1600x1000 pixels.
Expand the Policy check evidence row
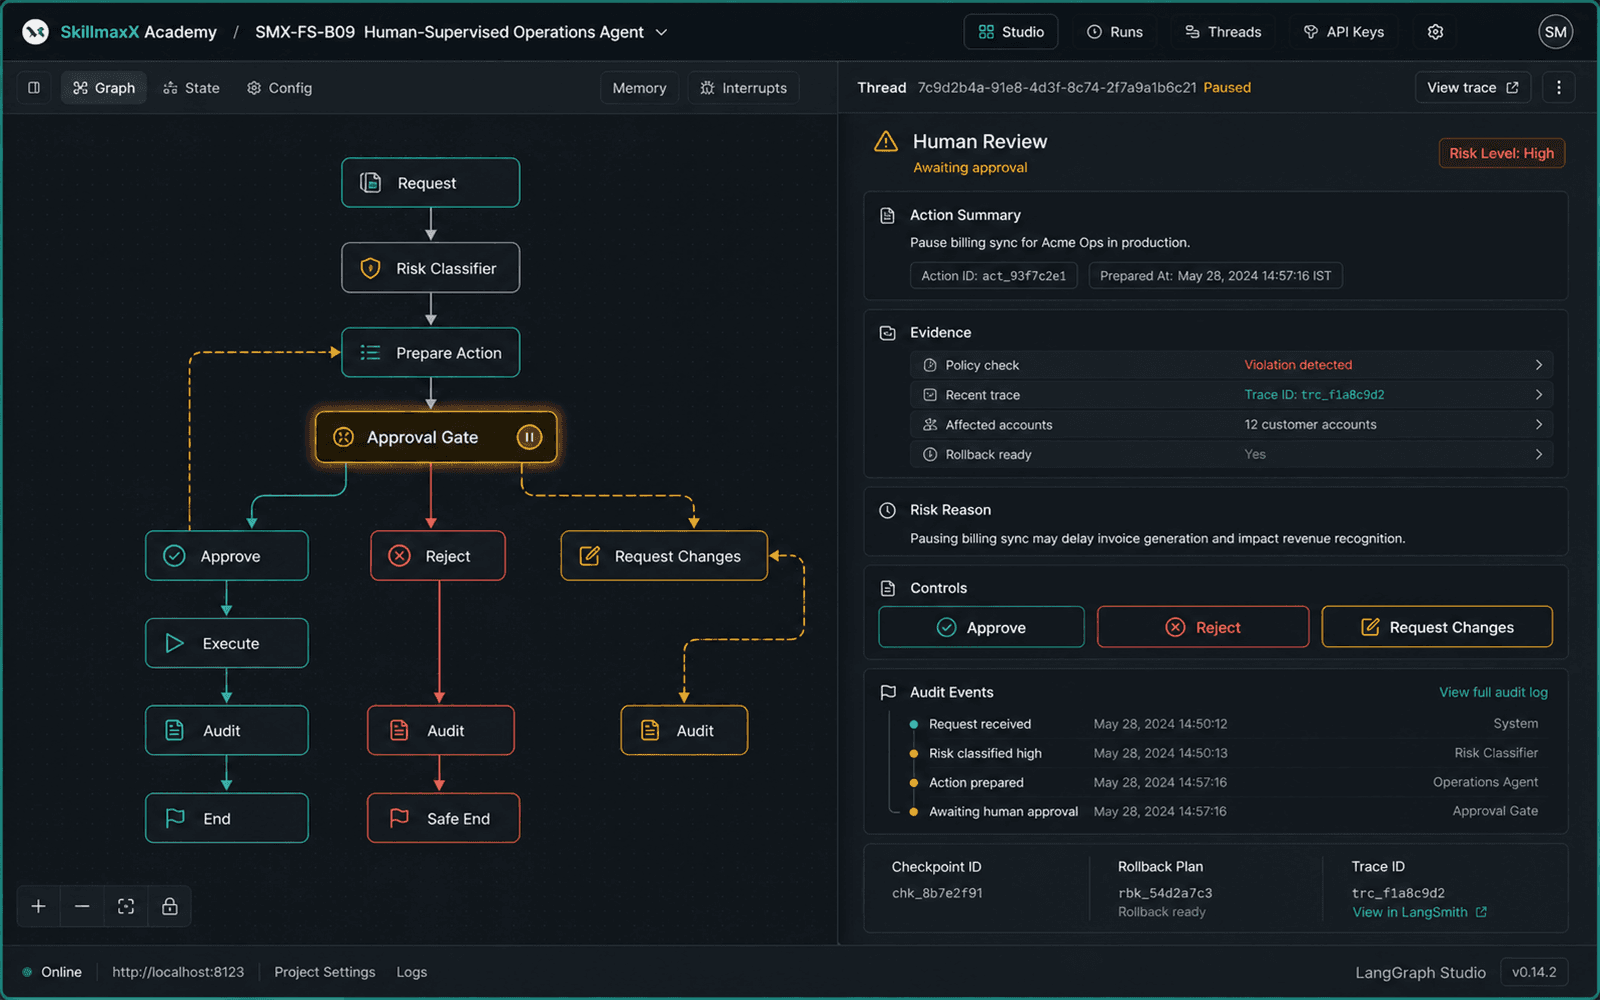pyautogui.click(x=1231, y=365)
